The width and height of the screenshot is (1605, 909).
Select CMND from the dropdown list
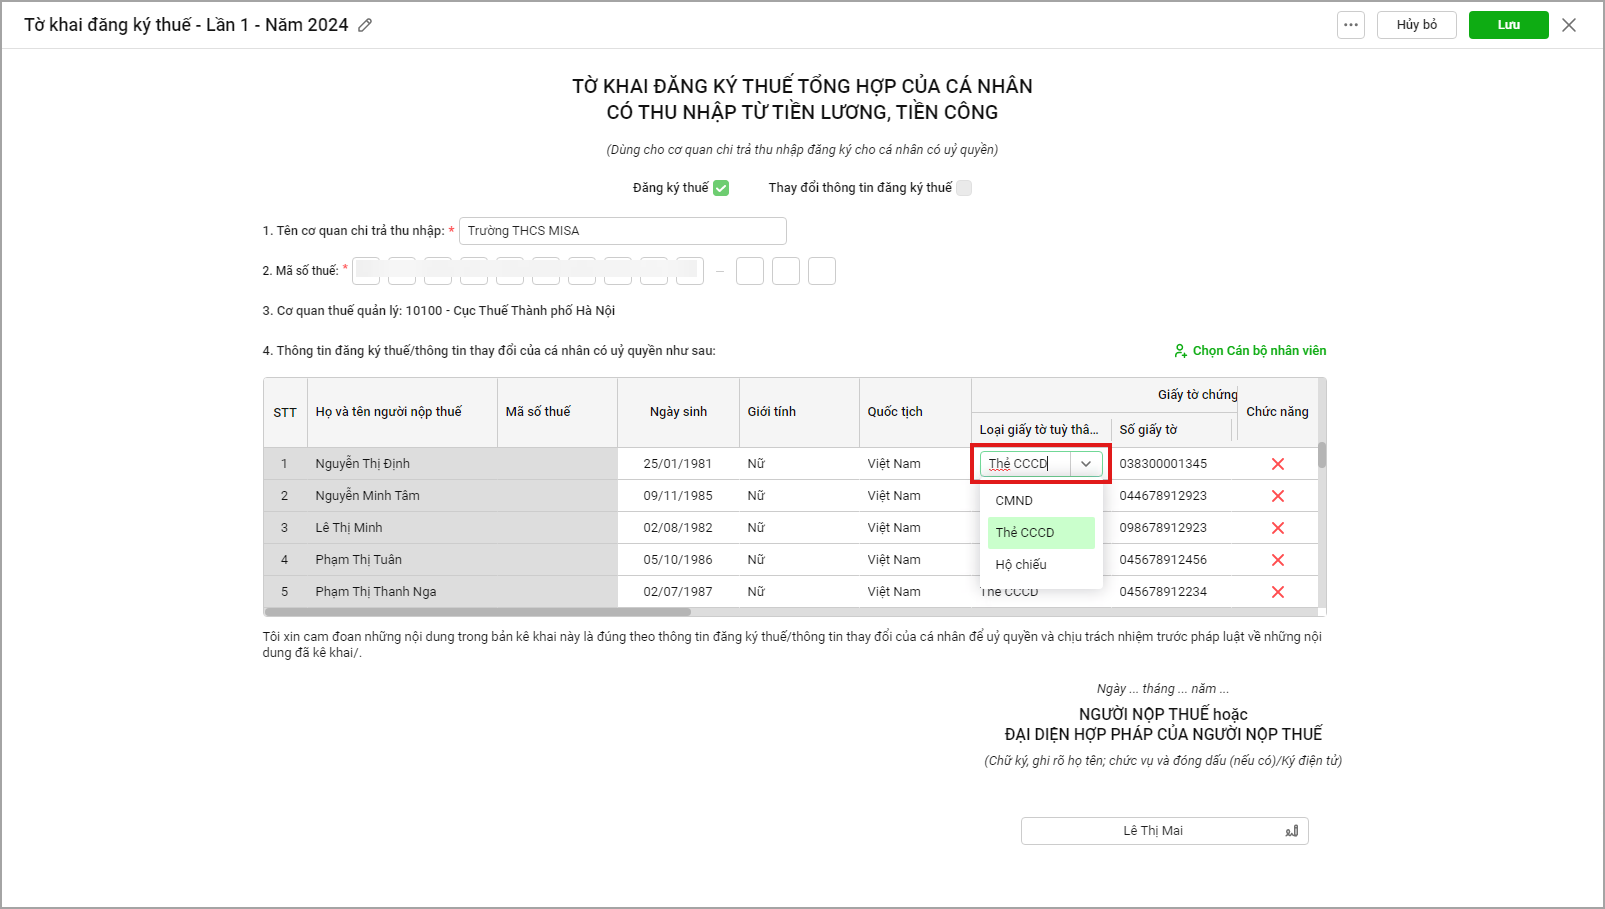[1014, 501]
